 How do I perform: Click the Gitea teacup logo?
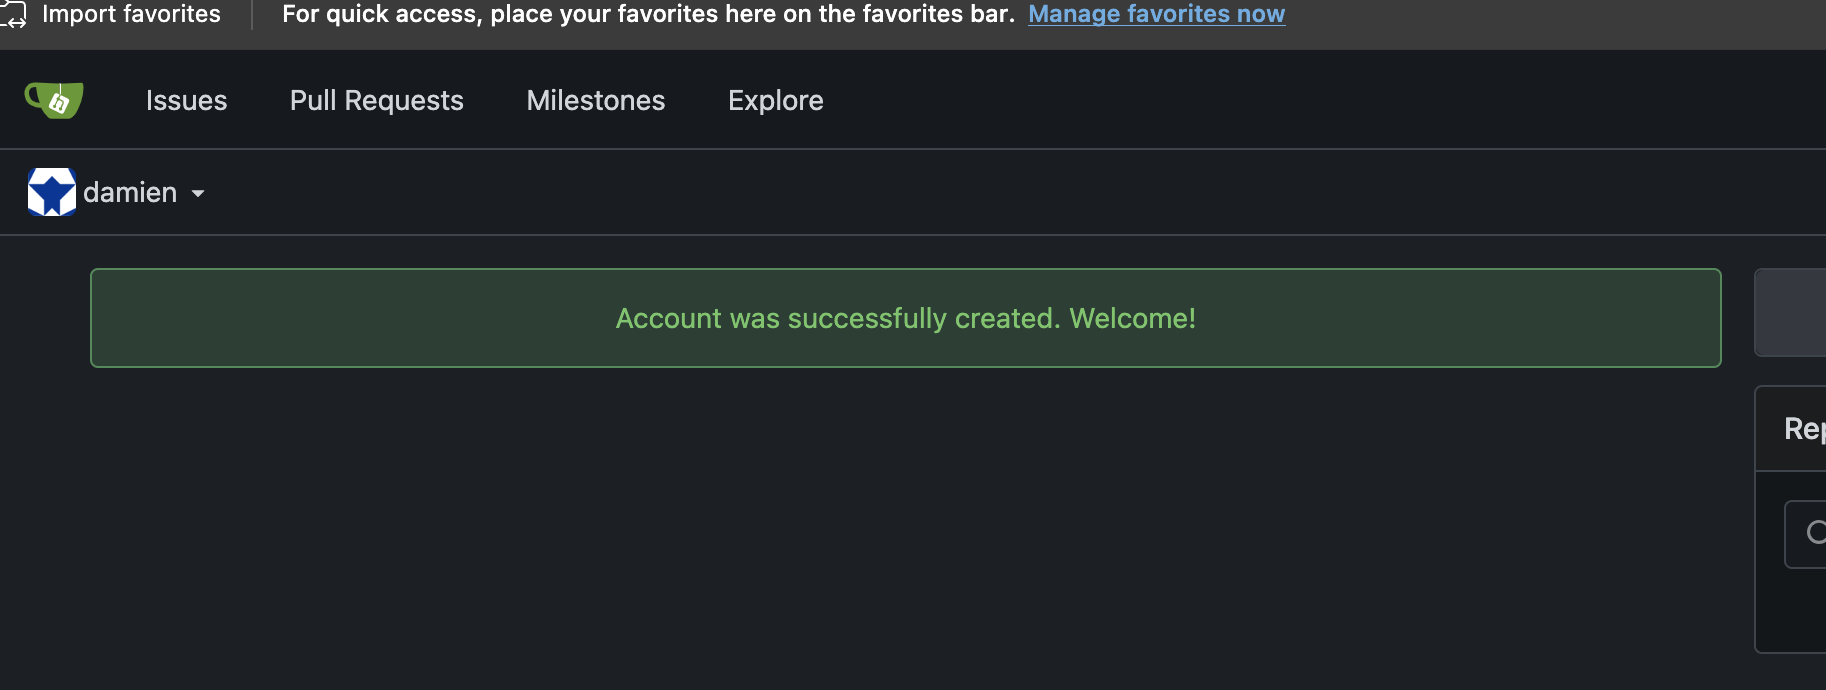pyautogui.click(x=54, y=100)
